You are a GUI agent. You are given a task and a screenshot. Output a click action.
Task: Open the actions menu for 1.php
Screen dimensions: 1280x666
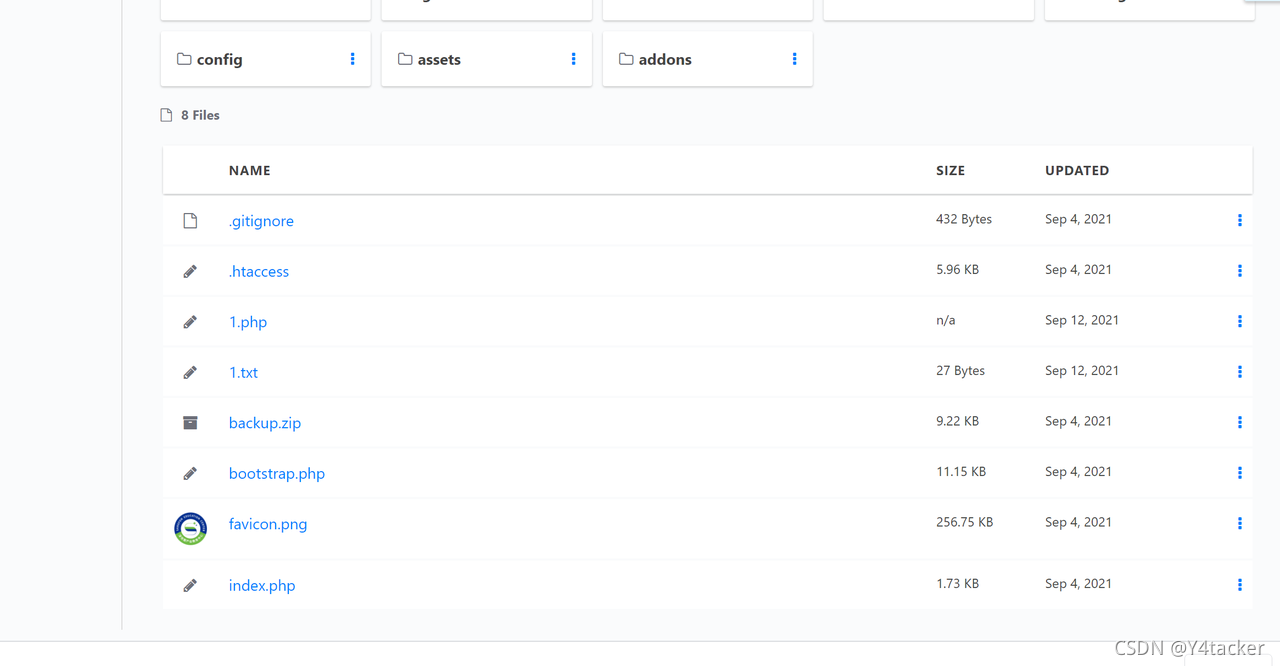pyautogui.click(x=1239, y=321)
